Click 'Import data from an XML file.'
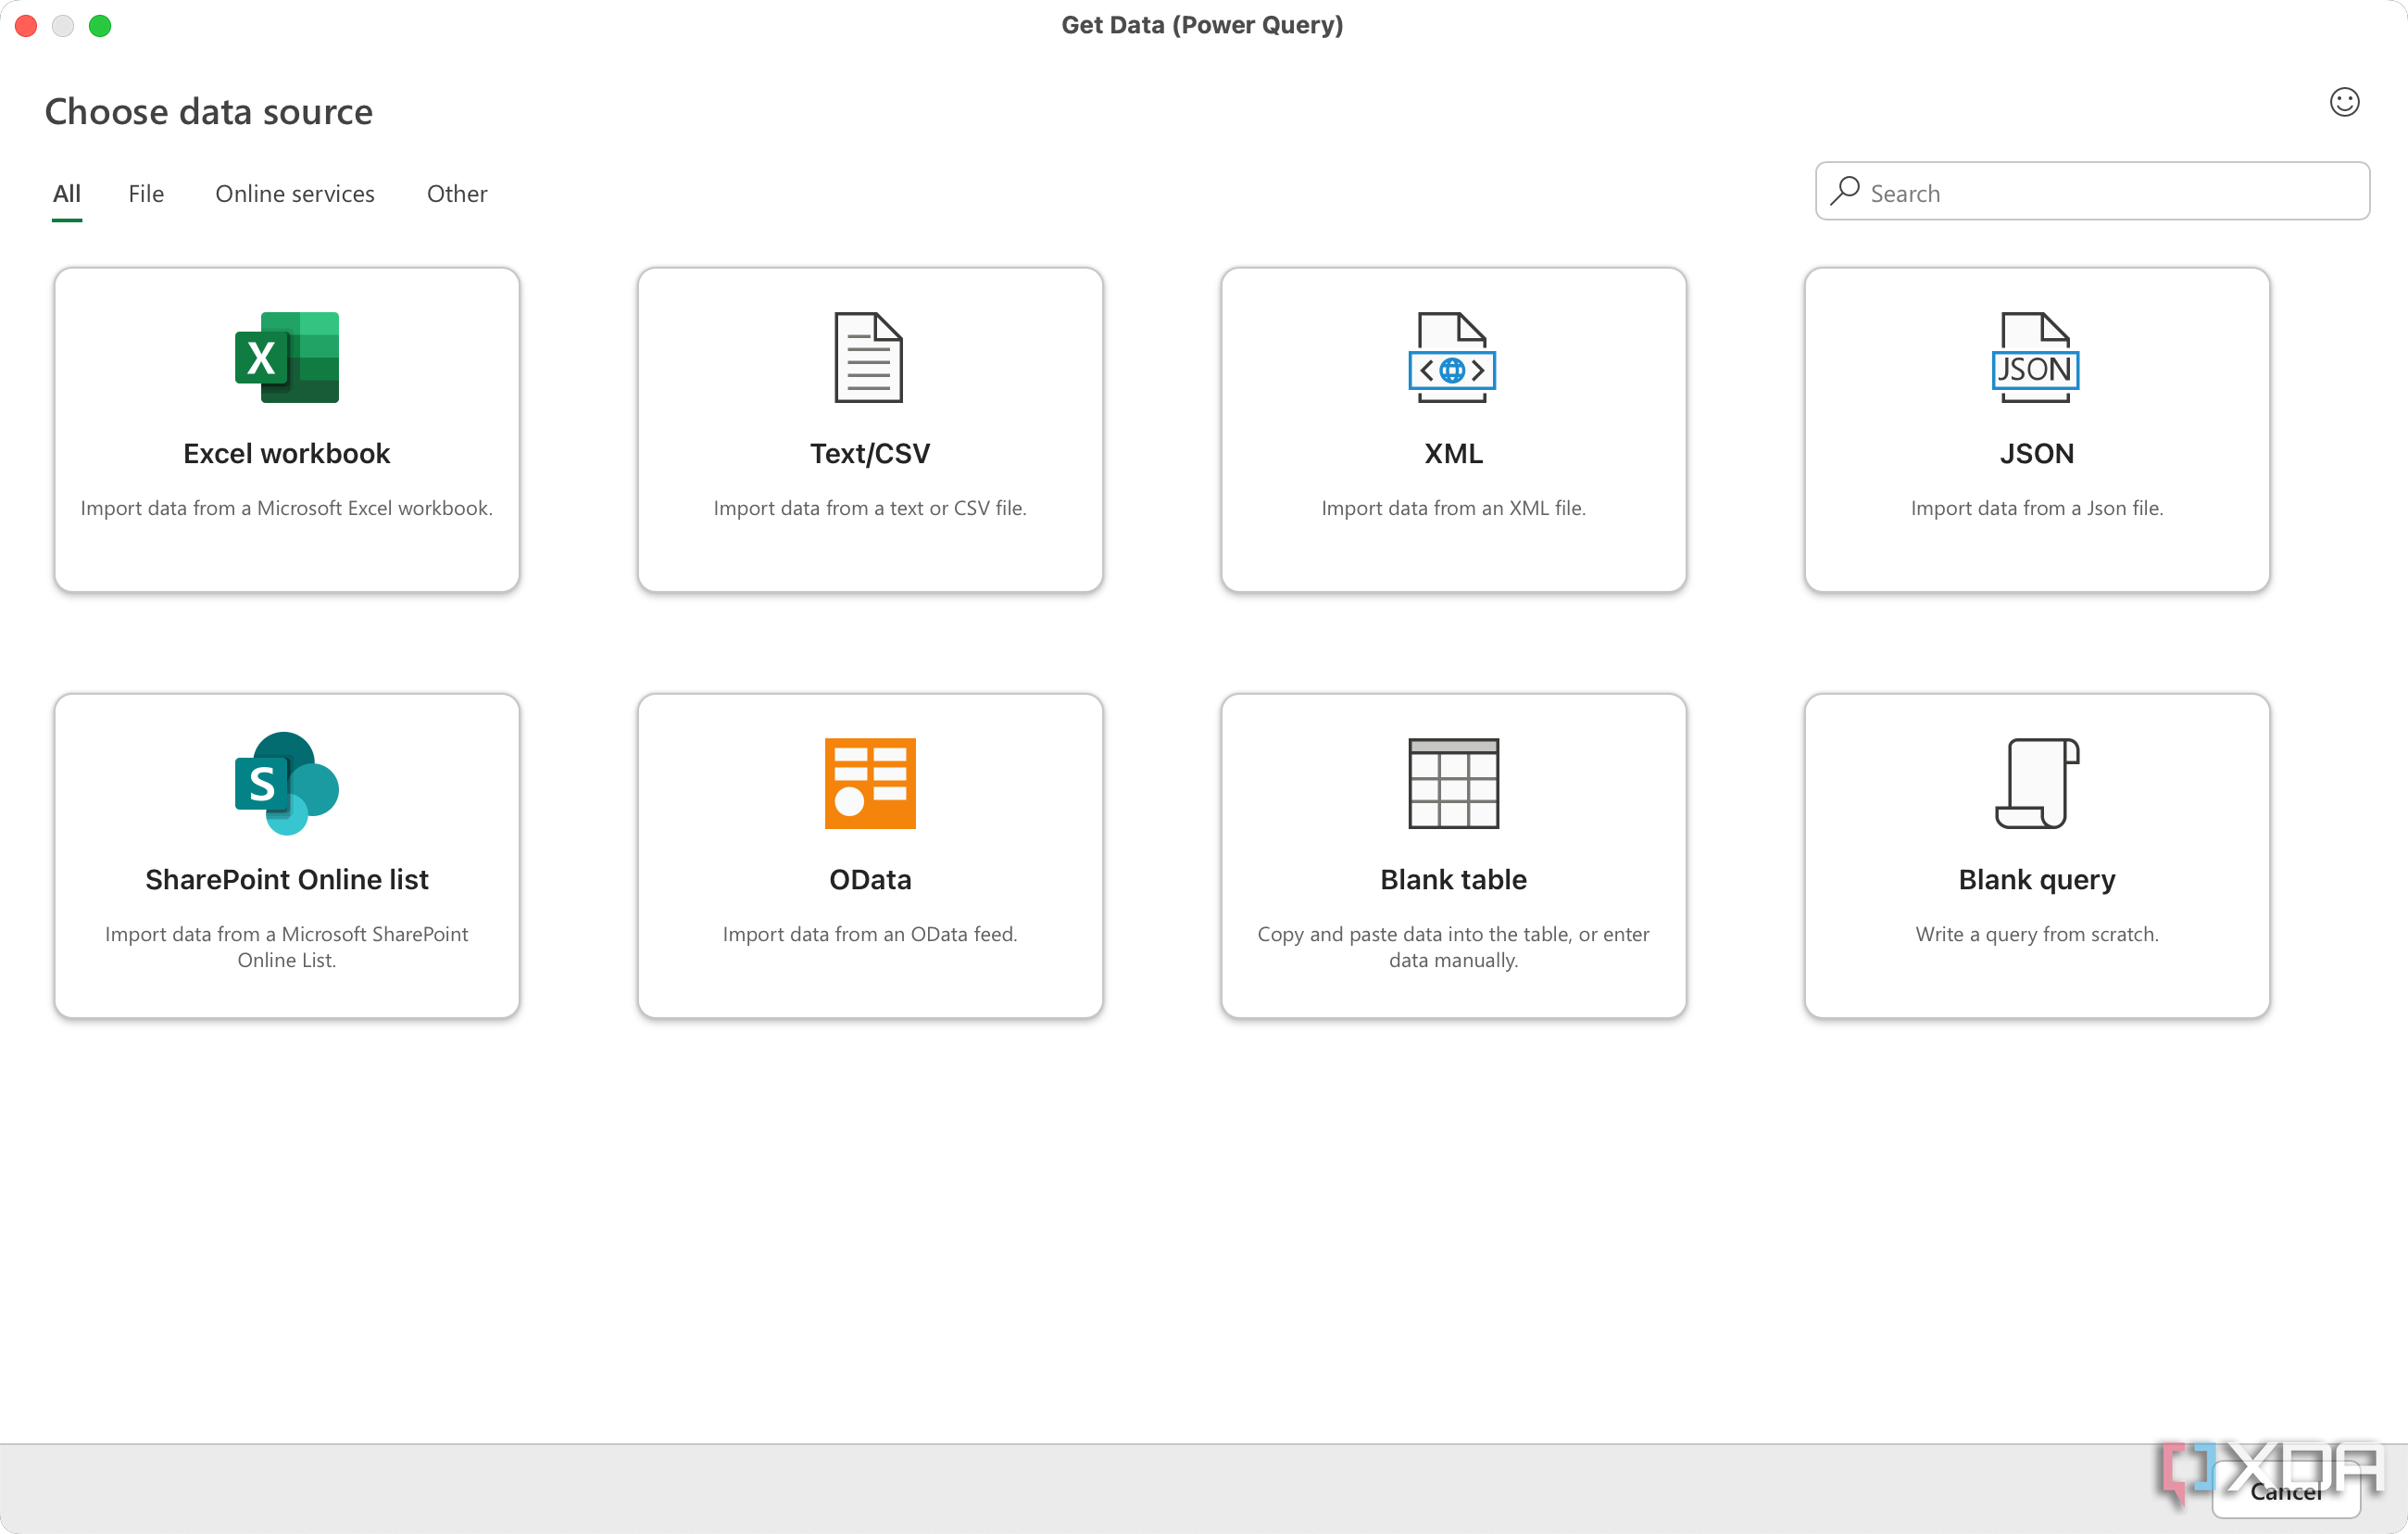Viewport: 2408px width, 1534px height. pos(1453,508)
